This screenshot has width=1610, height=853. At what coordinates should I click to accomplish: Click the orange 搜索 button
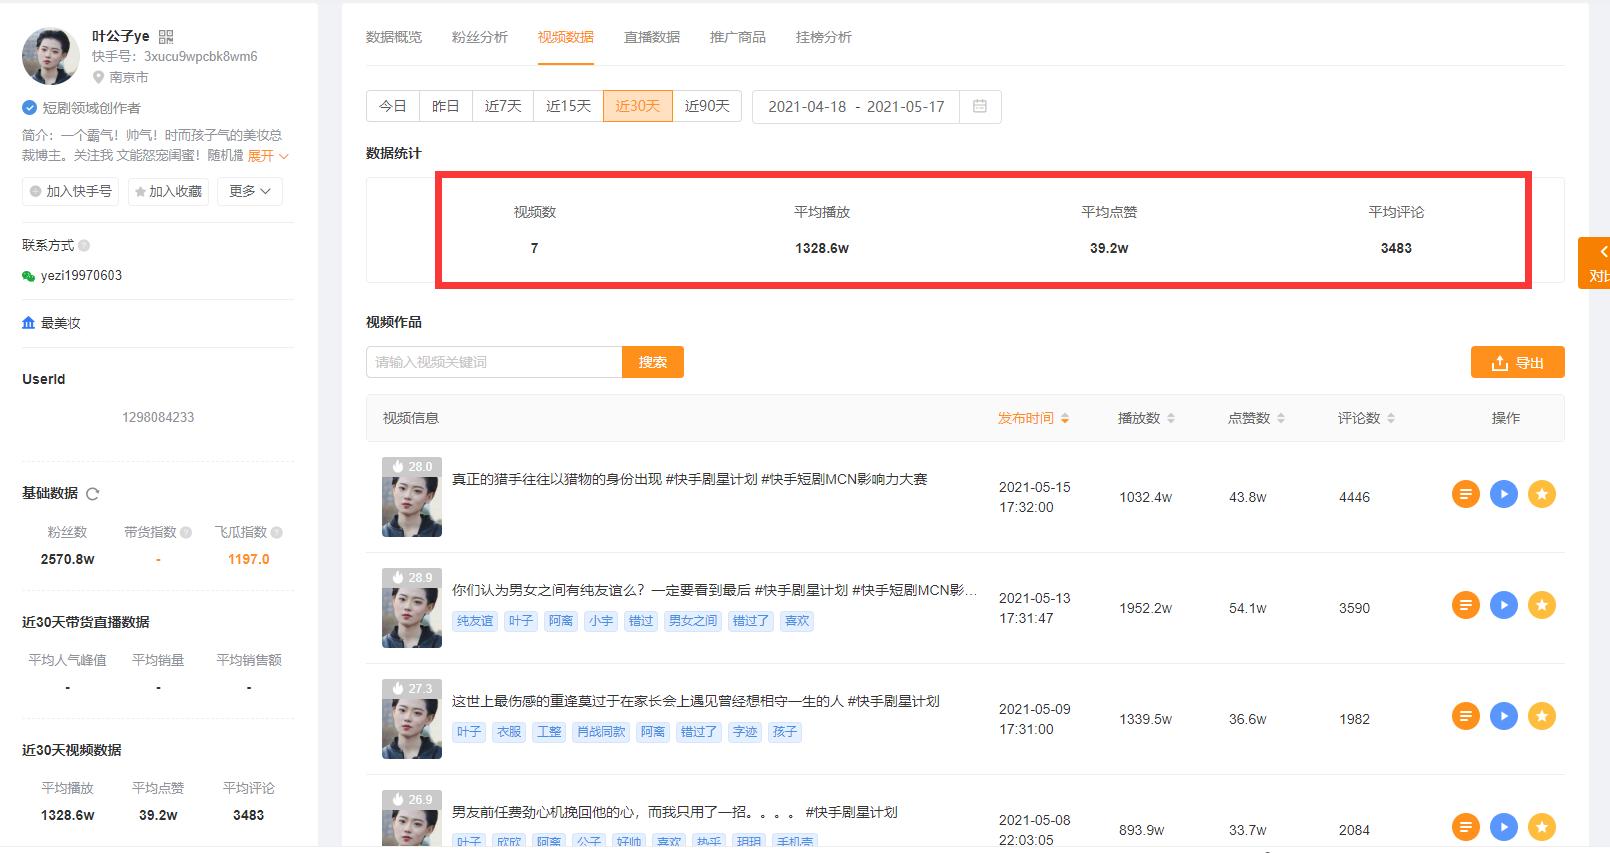click(x=653, y=362)
